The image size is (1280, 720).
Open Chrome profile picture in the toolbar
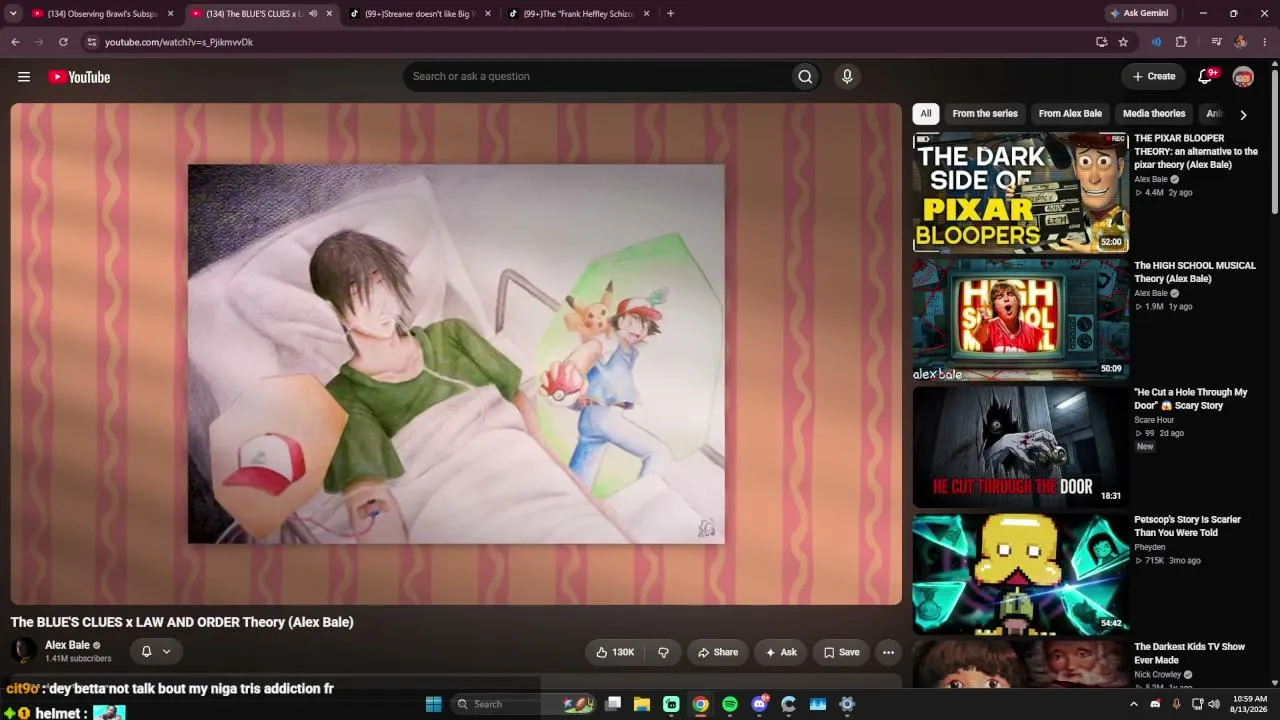coord(1240,42)
